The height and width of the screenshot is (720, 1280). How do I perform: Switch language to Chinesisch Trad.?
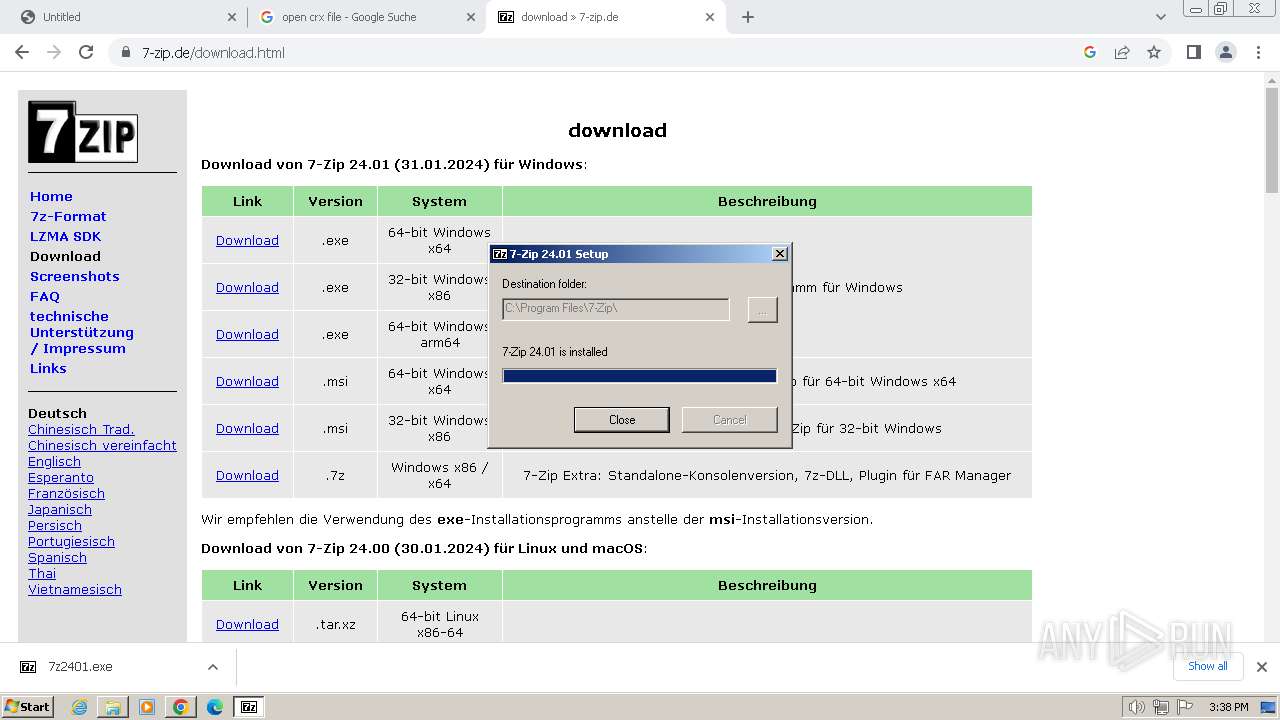[81, 429]
